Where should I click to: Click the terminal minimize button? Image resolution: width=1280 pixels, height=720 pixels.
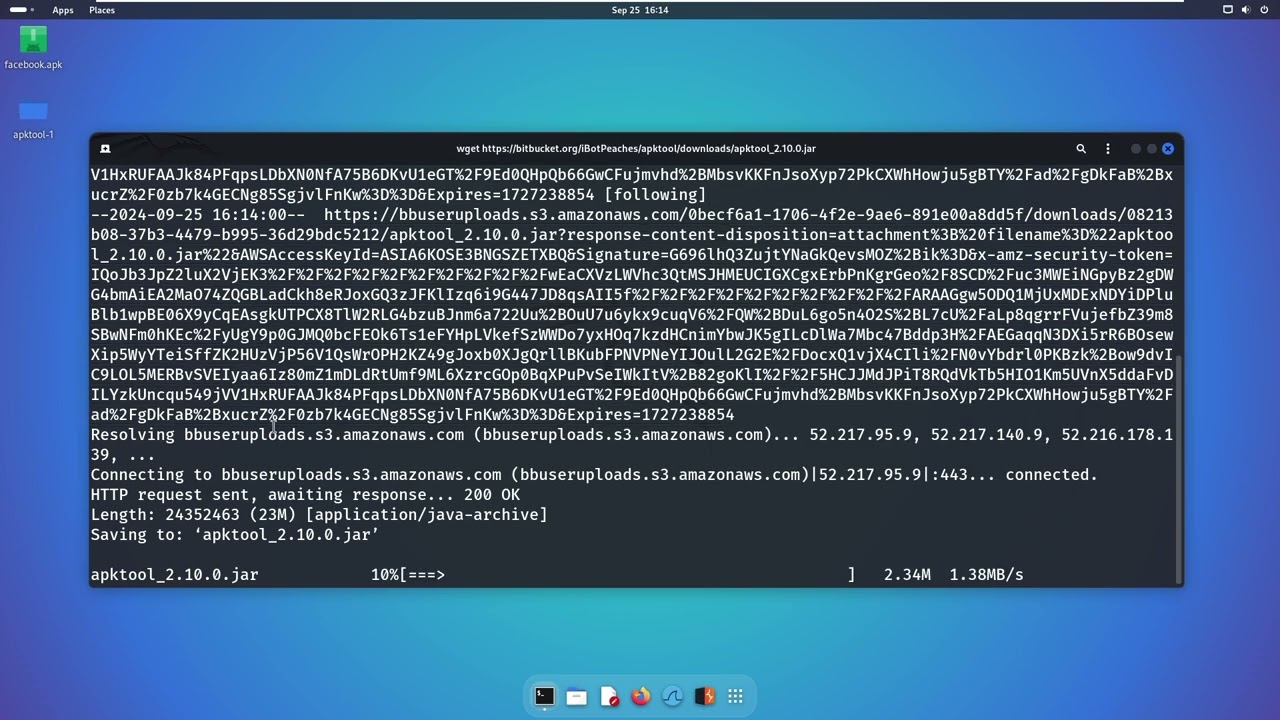[1136, 149]
